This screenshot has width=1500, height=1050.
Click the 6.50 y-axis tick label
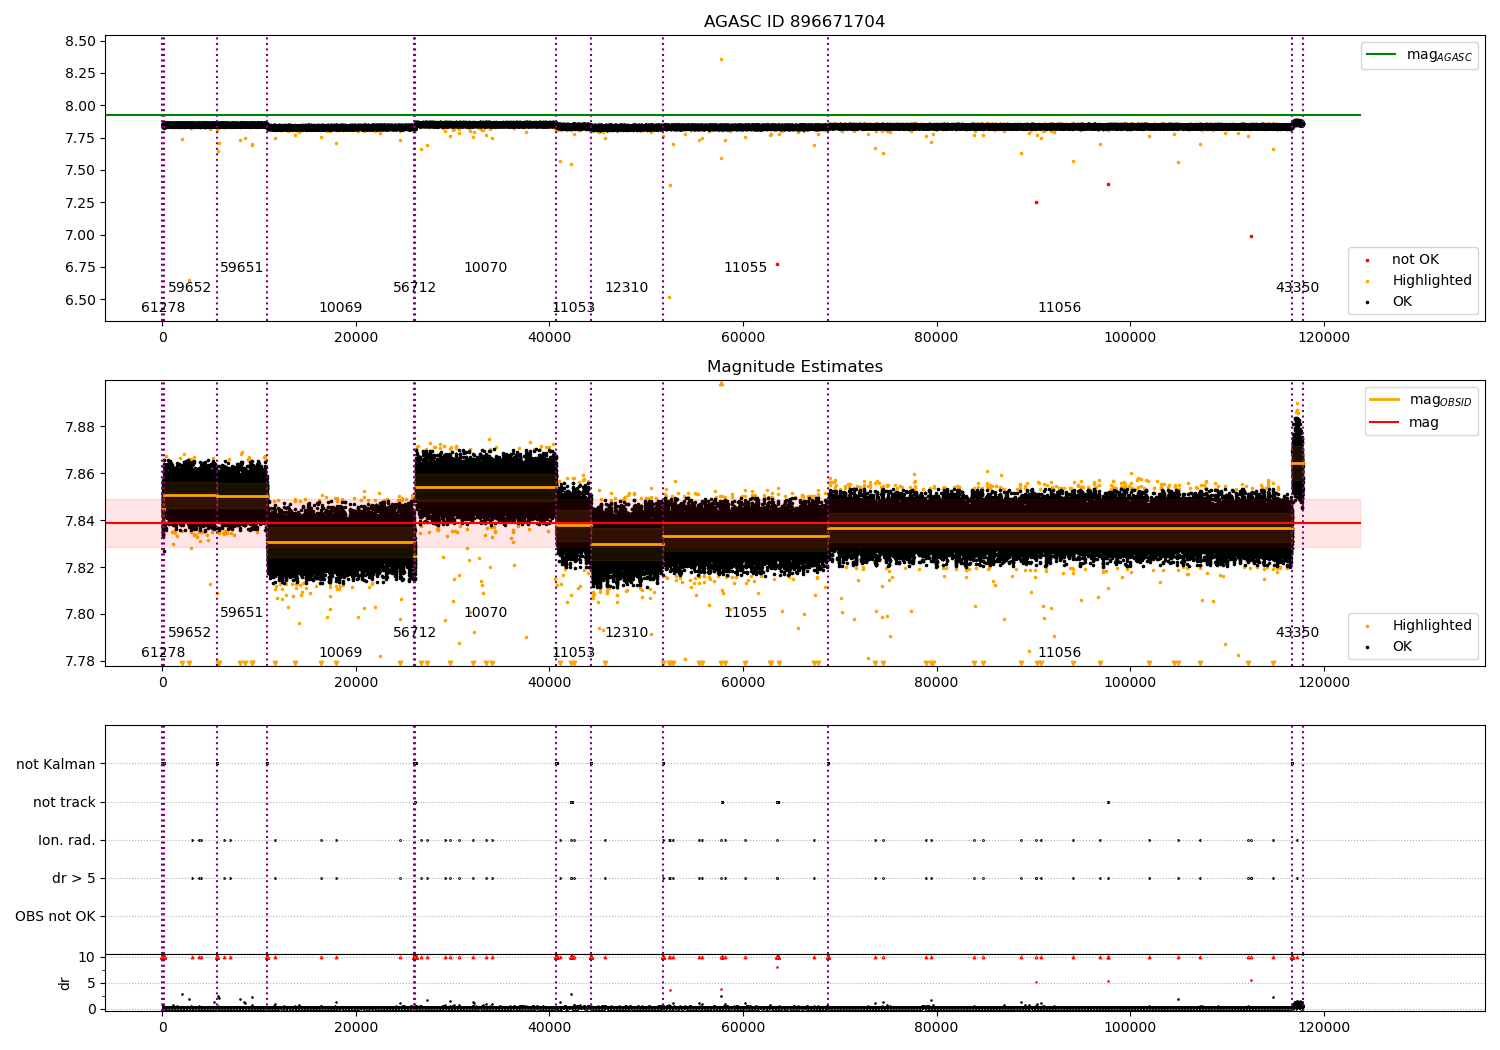point(80,300)
